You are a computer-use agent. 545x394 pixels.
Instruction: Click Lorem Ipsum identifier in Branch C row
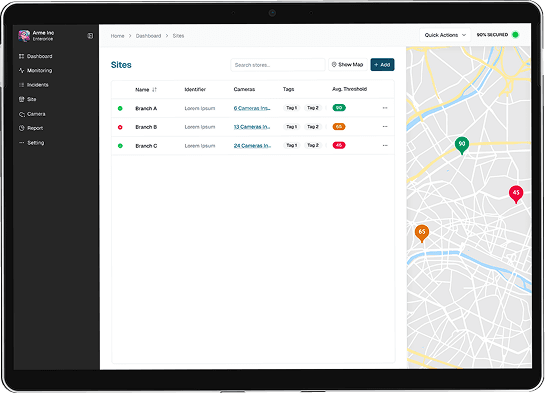(200, 146)
